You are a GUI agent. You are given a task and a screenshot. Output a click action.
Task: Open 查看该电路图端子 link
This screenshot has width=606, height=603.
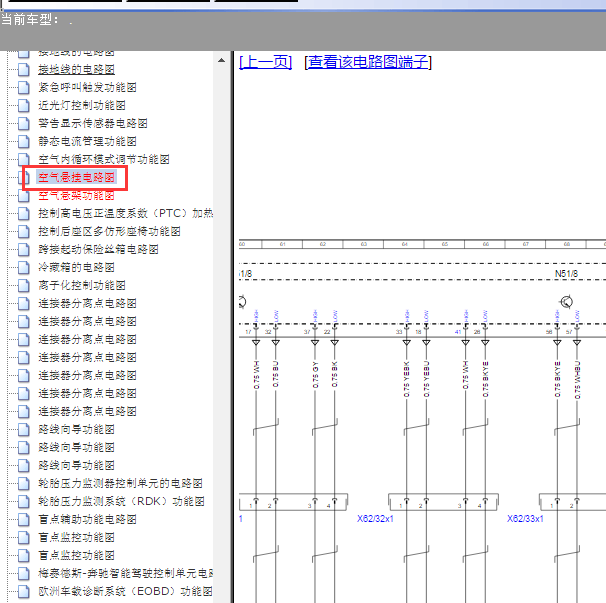click(x=368, y=62)
